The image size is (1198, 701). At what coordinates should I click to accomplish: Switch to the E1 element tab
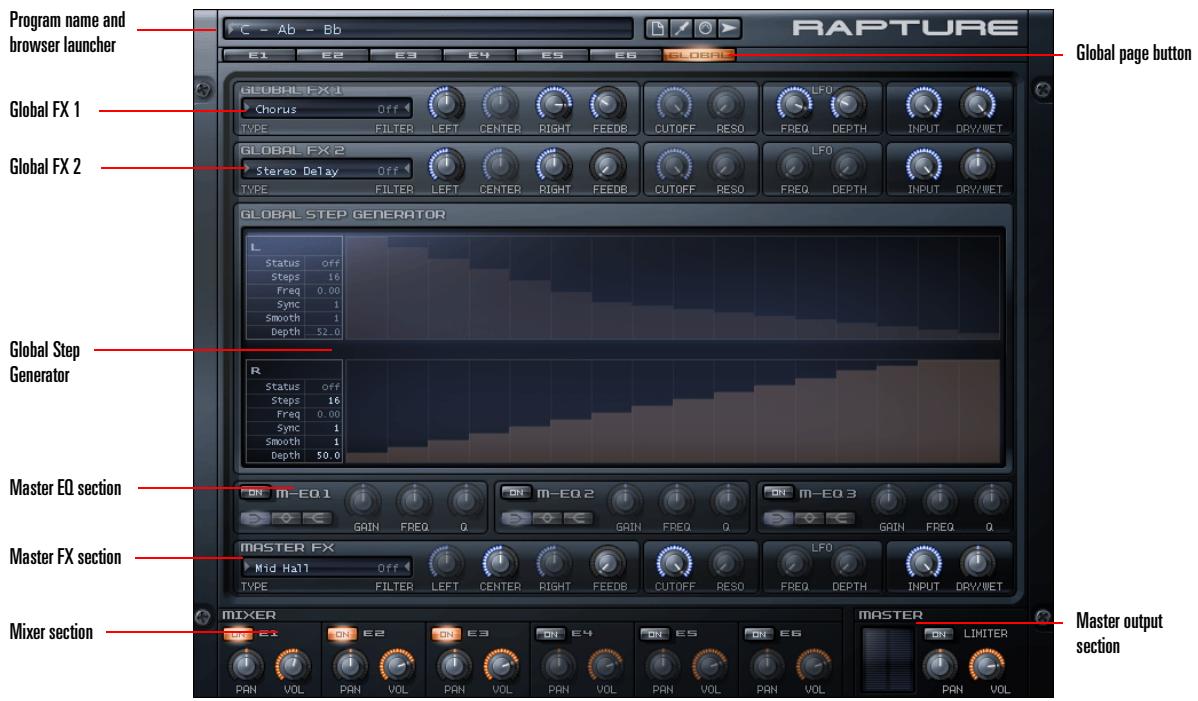click(258, 55)
